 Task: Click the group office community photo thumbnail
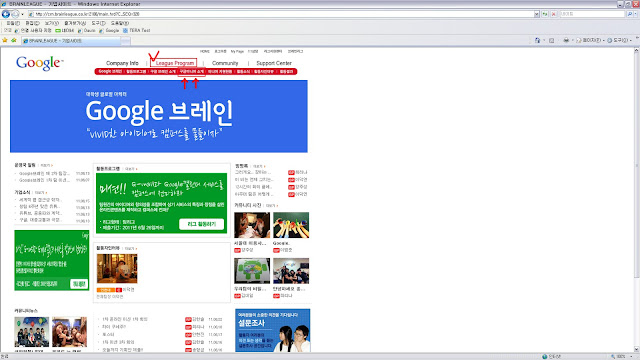tap(291, 271)
